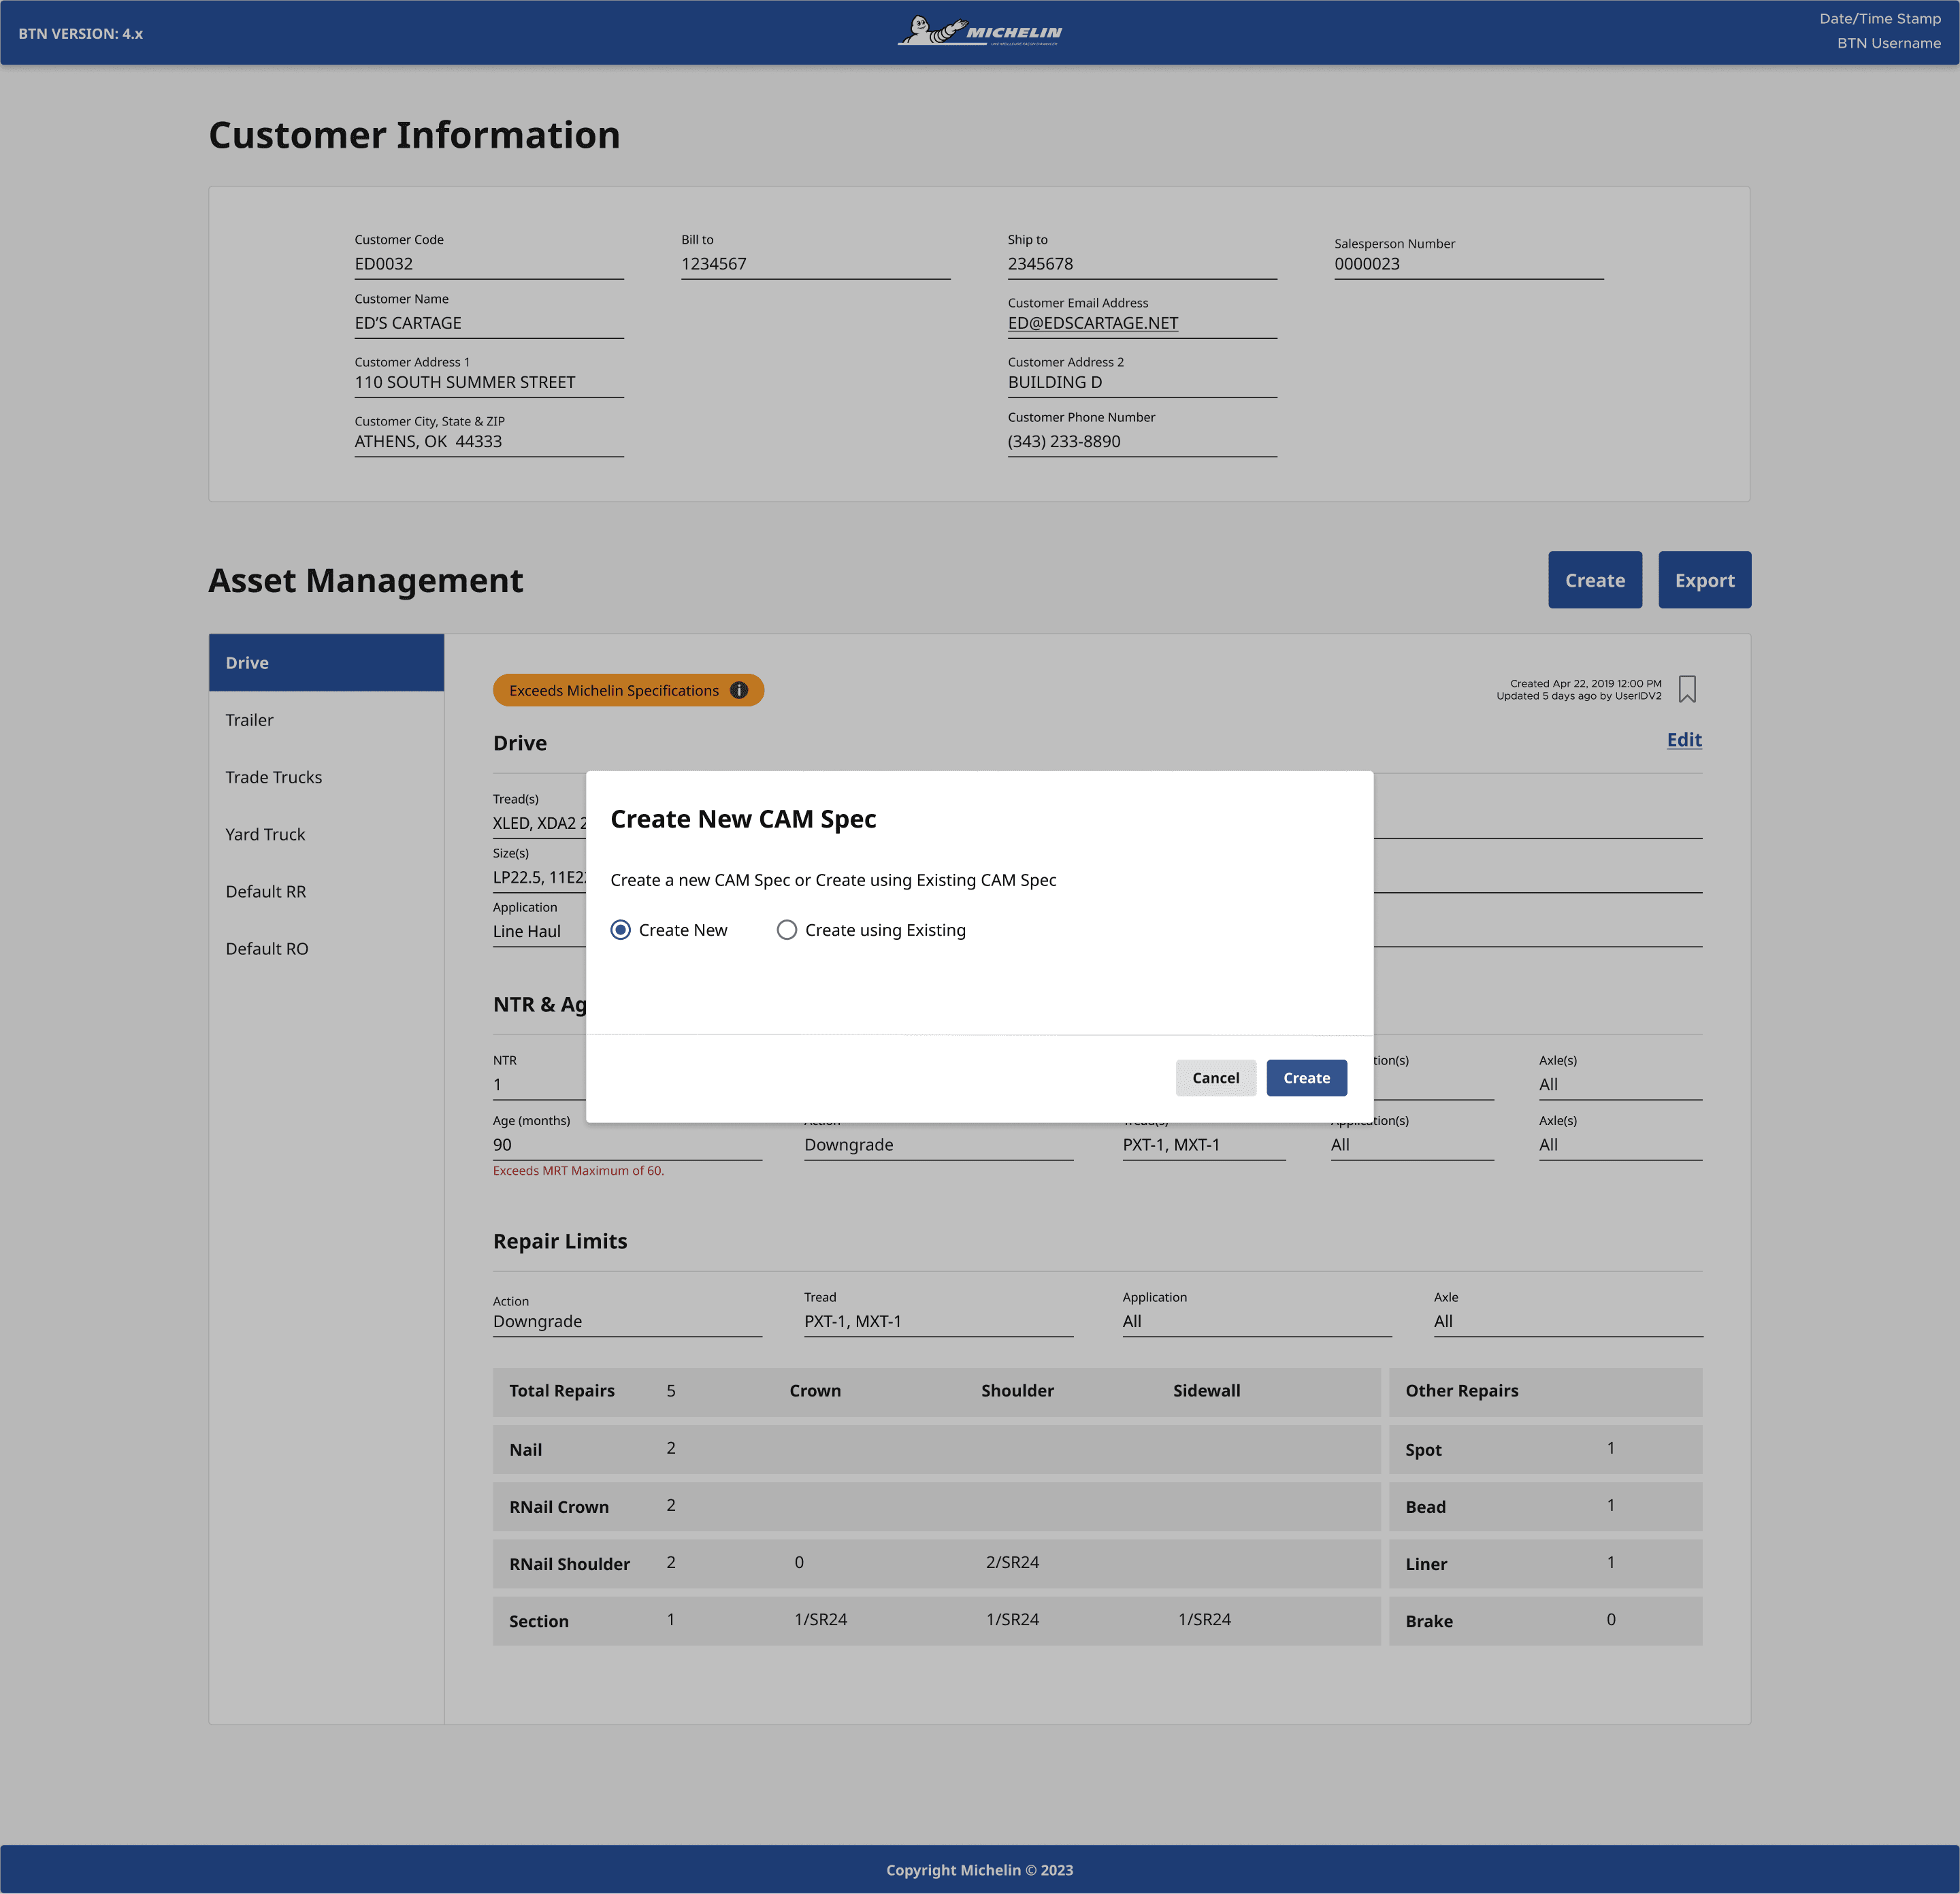The width and height of the screenshot is (1960, 1894).
Task: Click the Asset Management Create button
Action: [x=1595, y=580]
